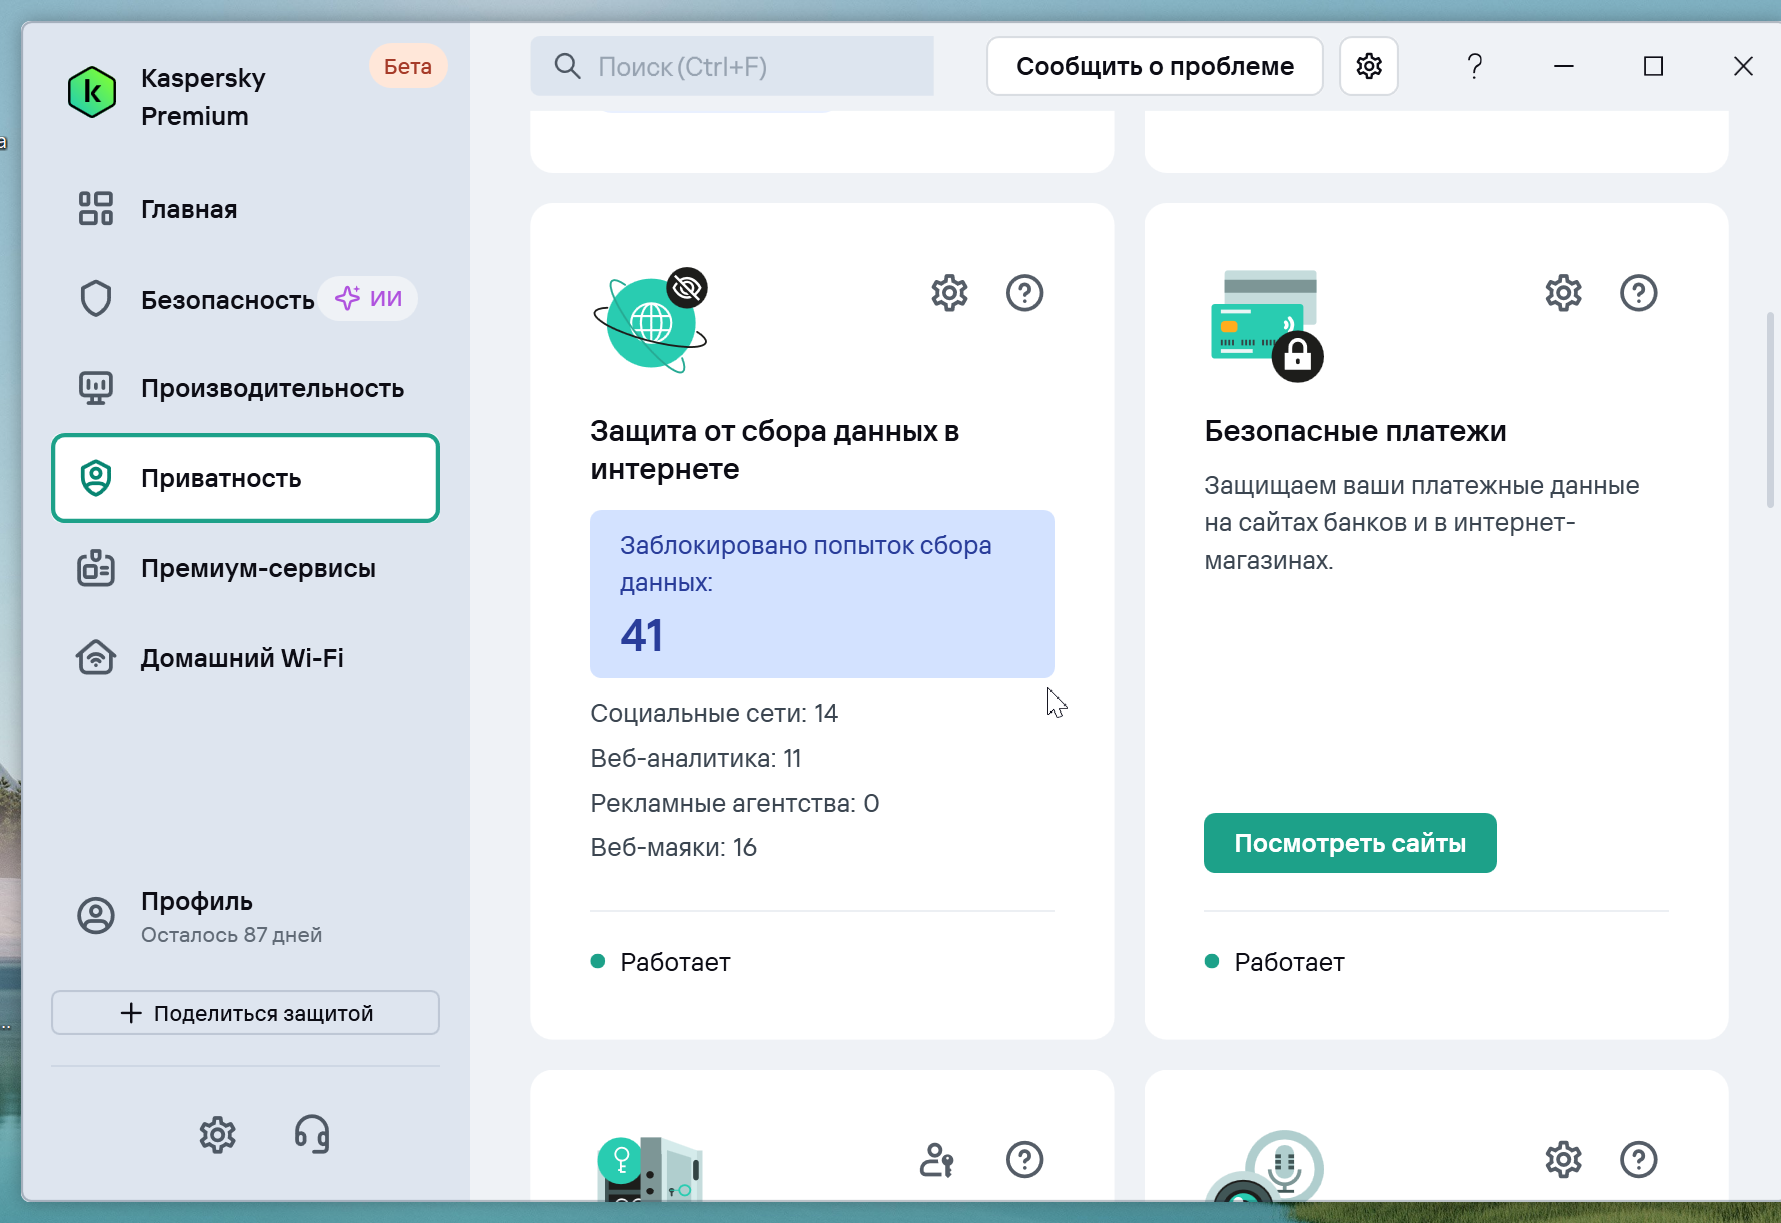Viewport: 1781px width, 1223px height.
Task: Click password vault illustration on bottom card
Action: pyautogui.click(x=650, y=1168)
